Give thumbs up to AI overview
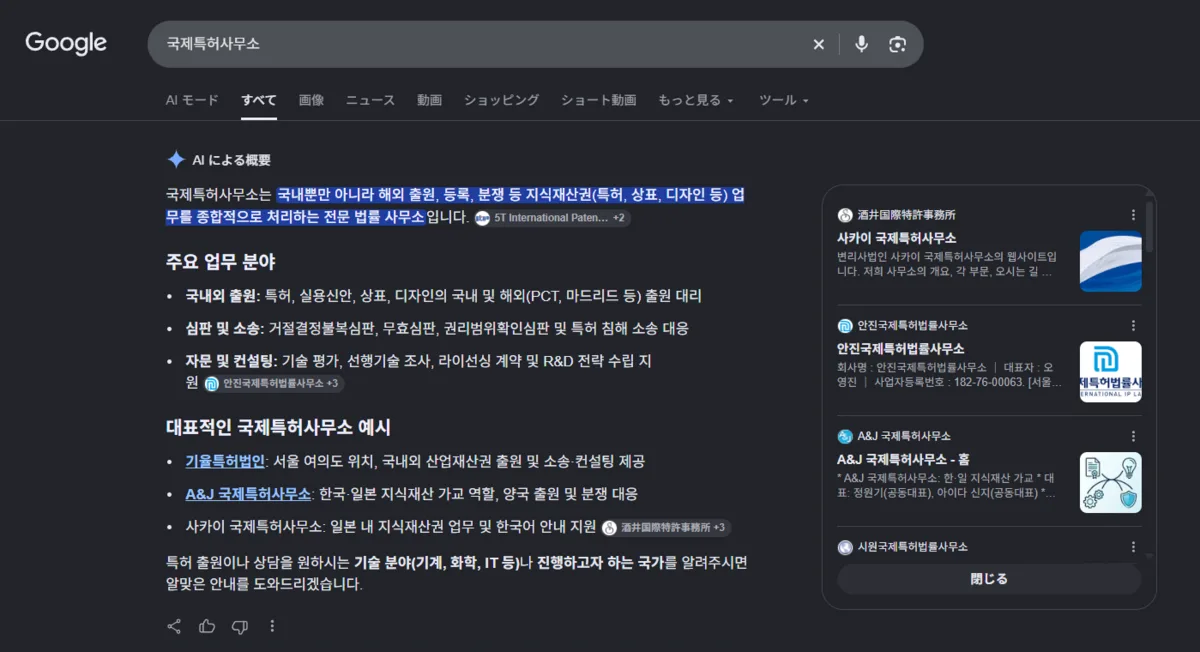The image size is (1200, 652). (207, 626)
